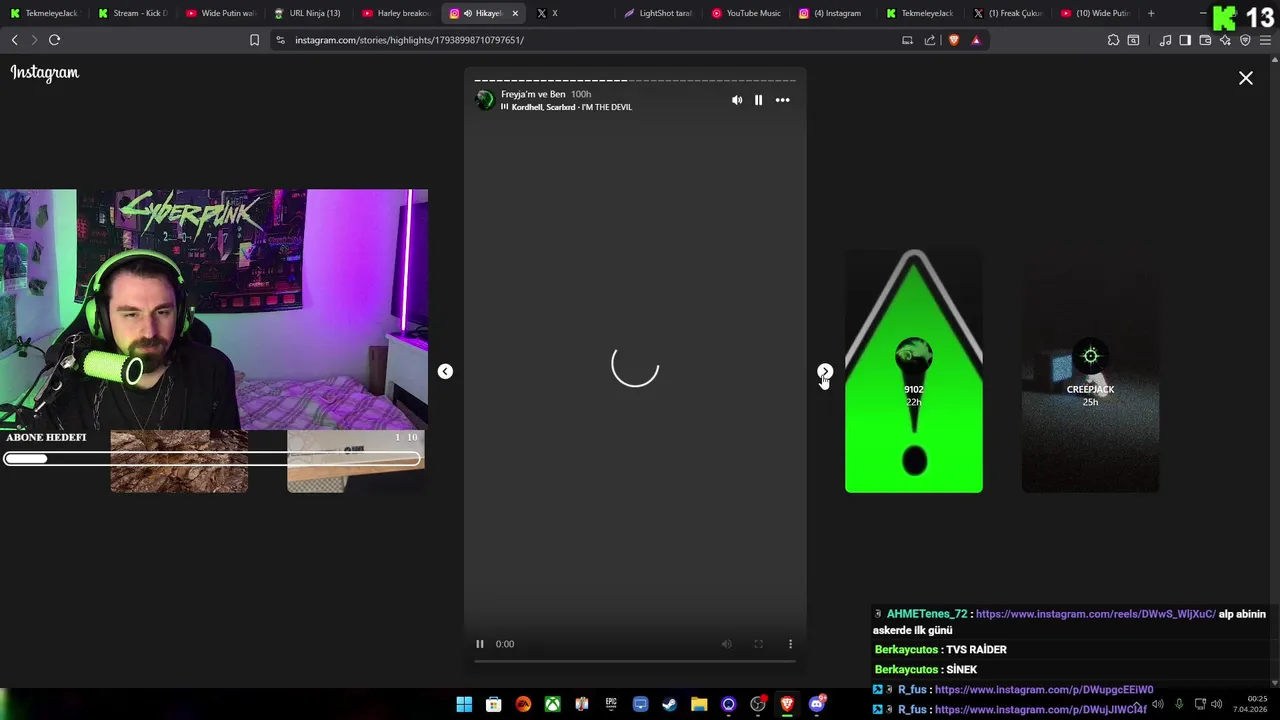1280x720 pixels.
Task: Open a new browser tab
Action: pos(1151,13)
